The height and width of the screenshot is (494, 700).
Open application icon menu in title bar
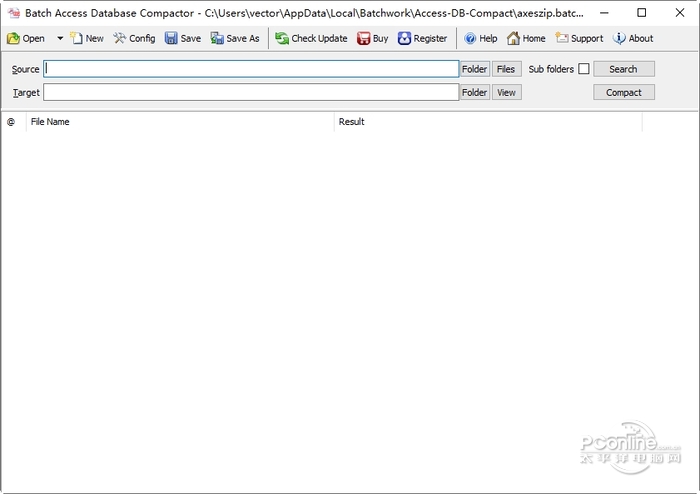coord(14,13)
